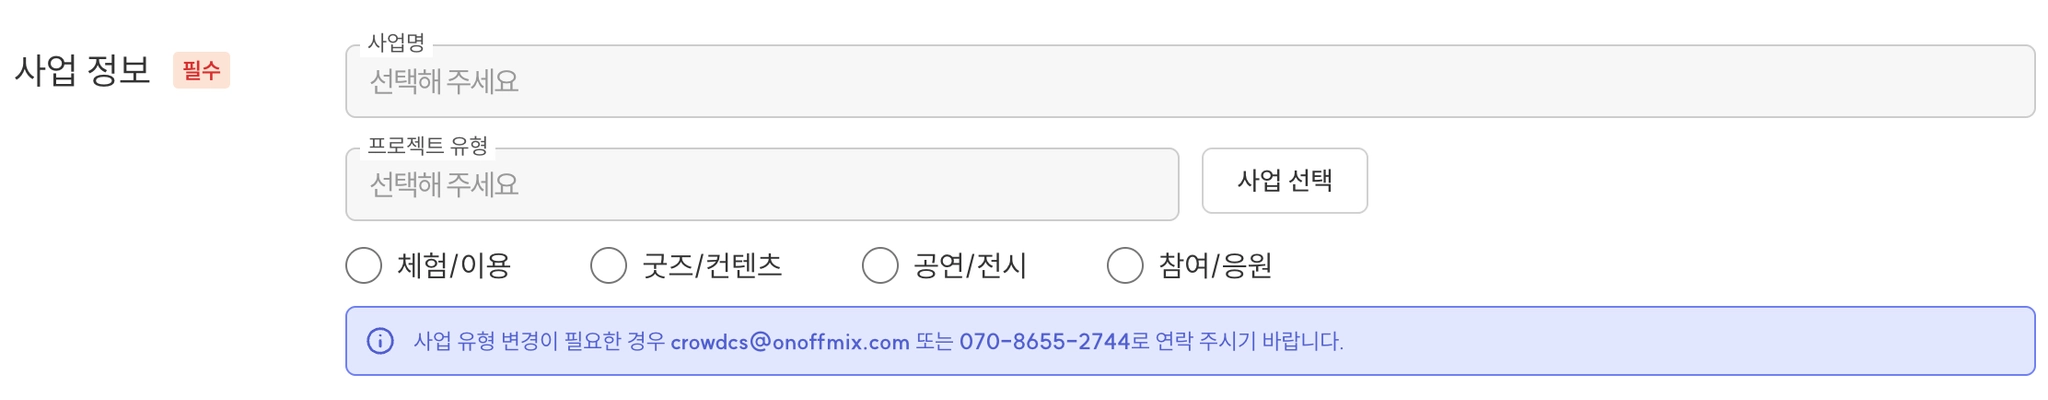Pick the 공연/전시 radio button
The image size is (2048, 400).
coord(880,266)
